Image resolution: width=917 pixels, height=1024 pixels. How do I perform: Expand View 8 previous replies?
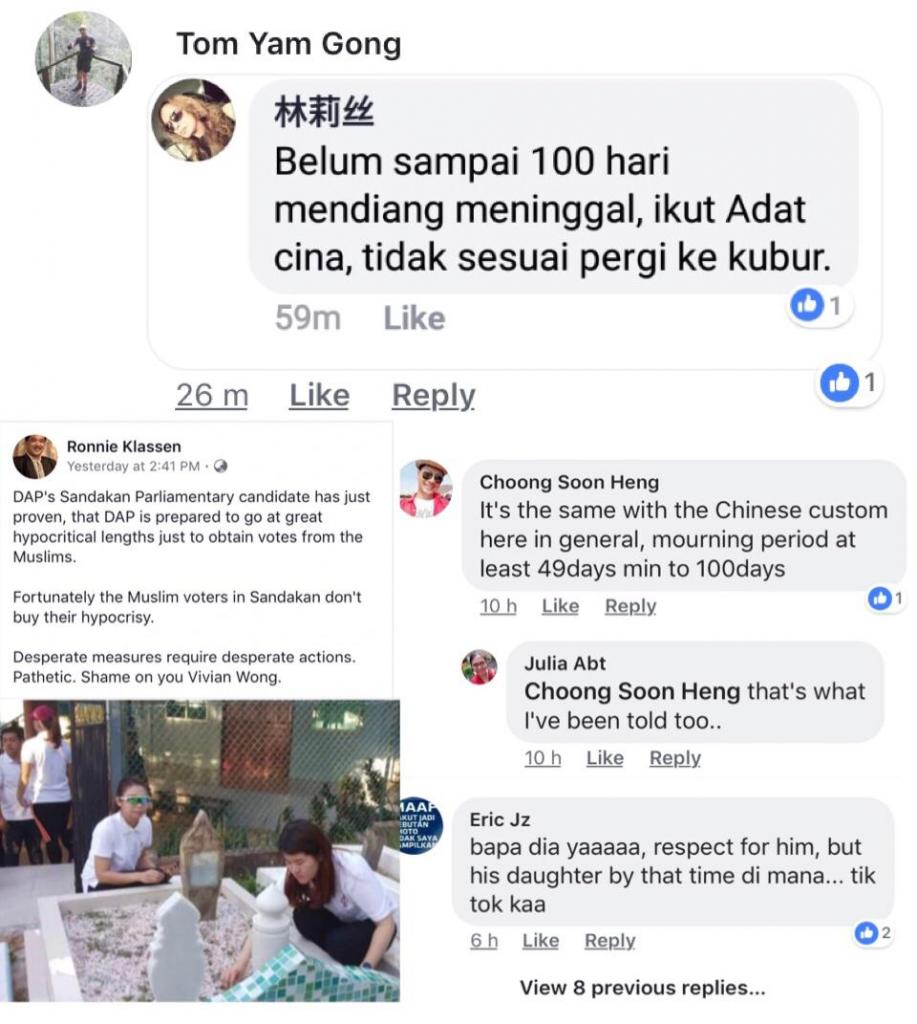642,987
